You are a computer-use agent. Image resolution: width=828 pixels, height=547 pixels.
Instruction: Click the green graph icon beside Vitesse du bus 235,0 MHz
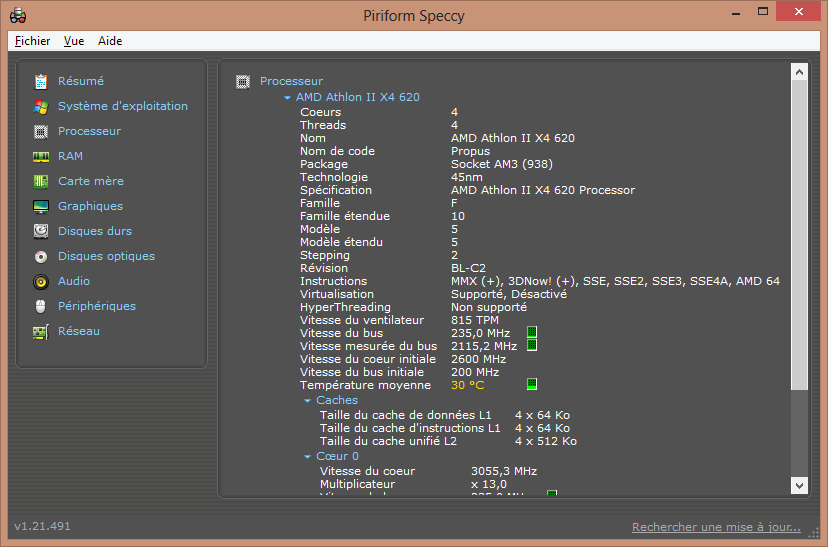[532, 332]
